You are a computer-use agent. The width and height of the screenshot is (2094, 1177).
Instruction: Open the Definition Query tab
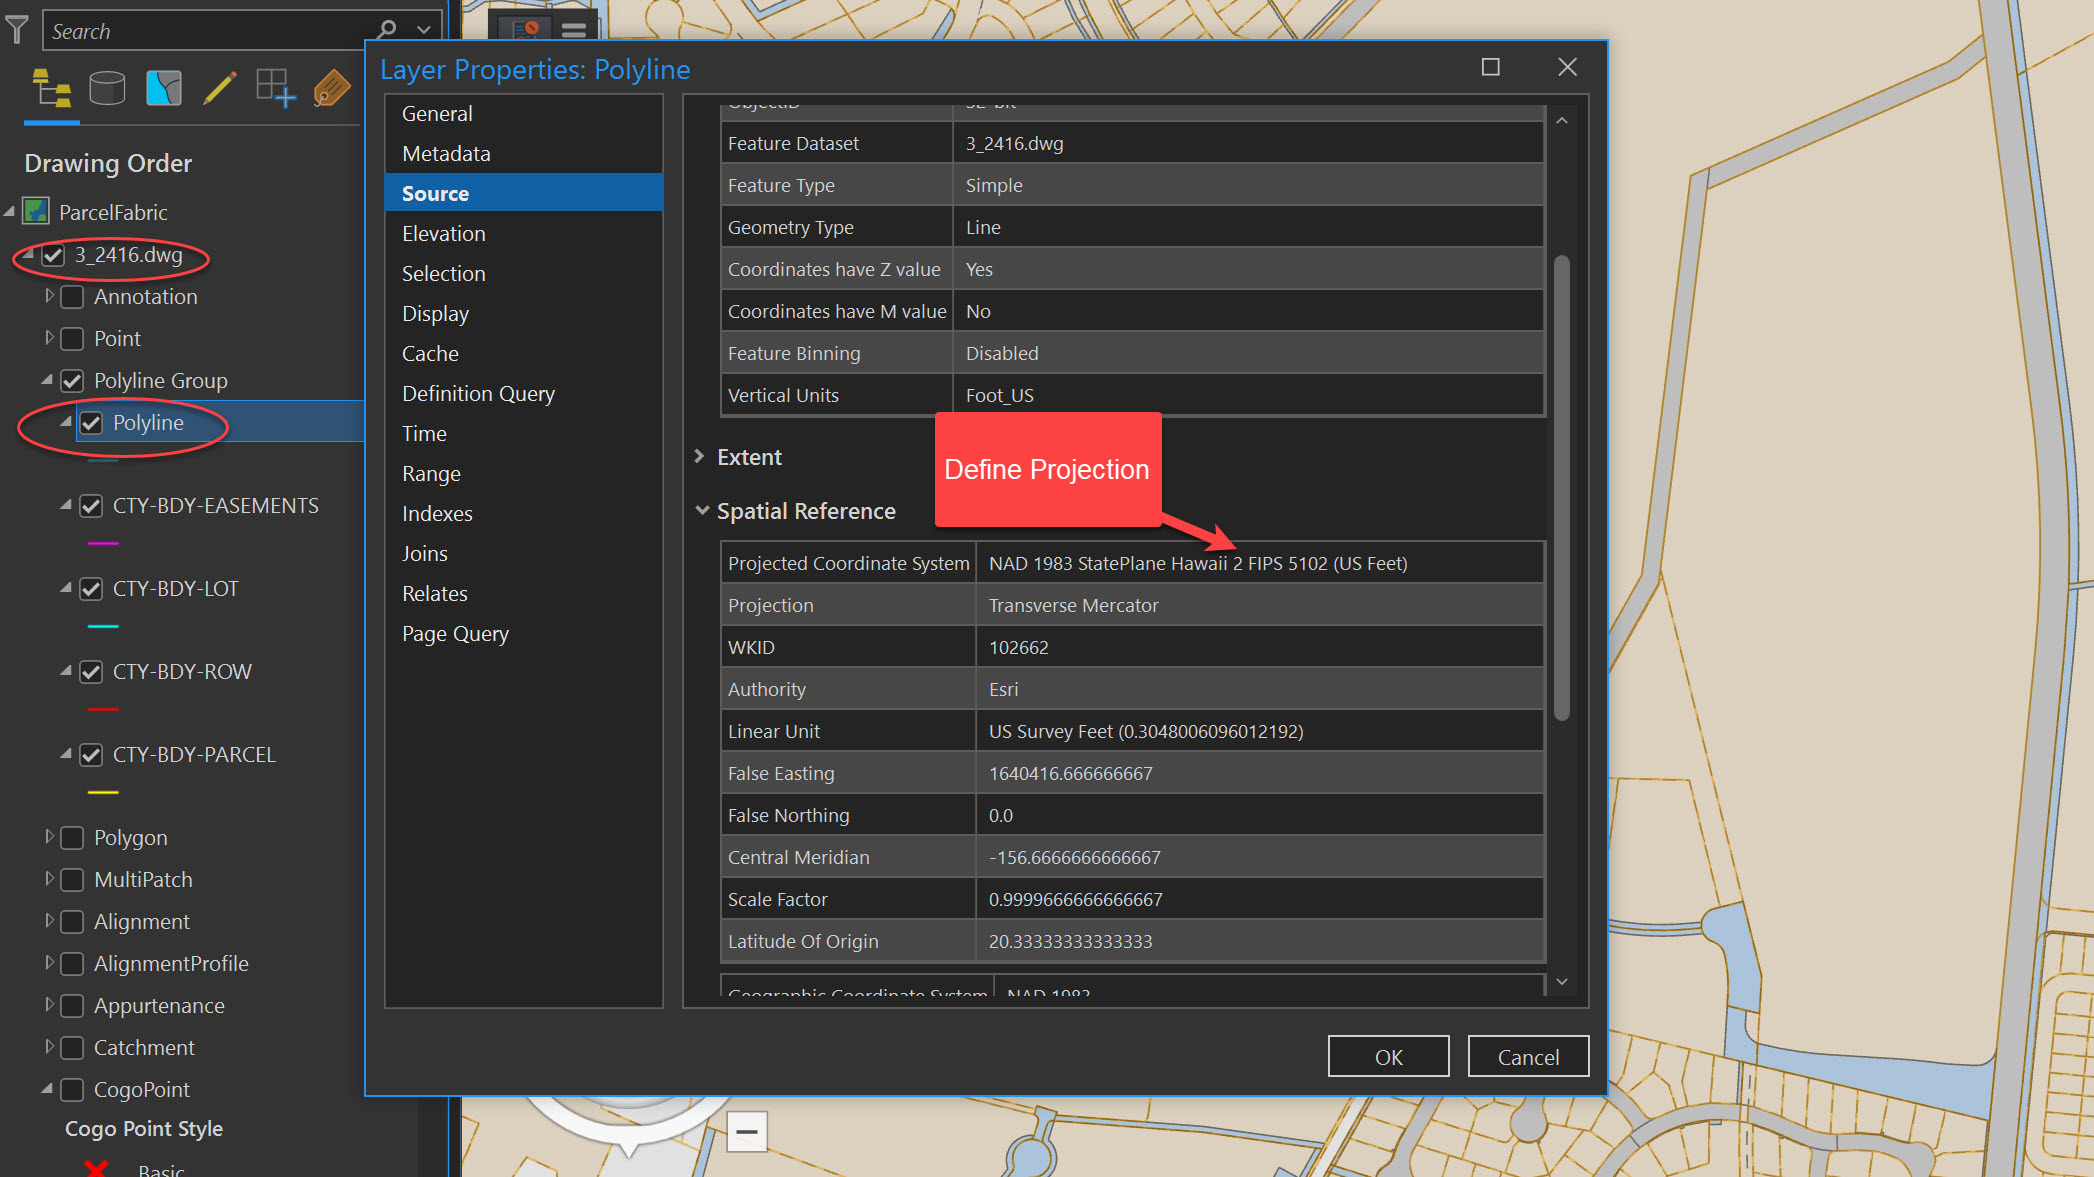coord(478,394)
